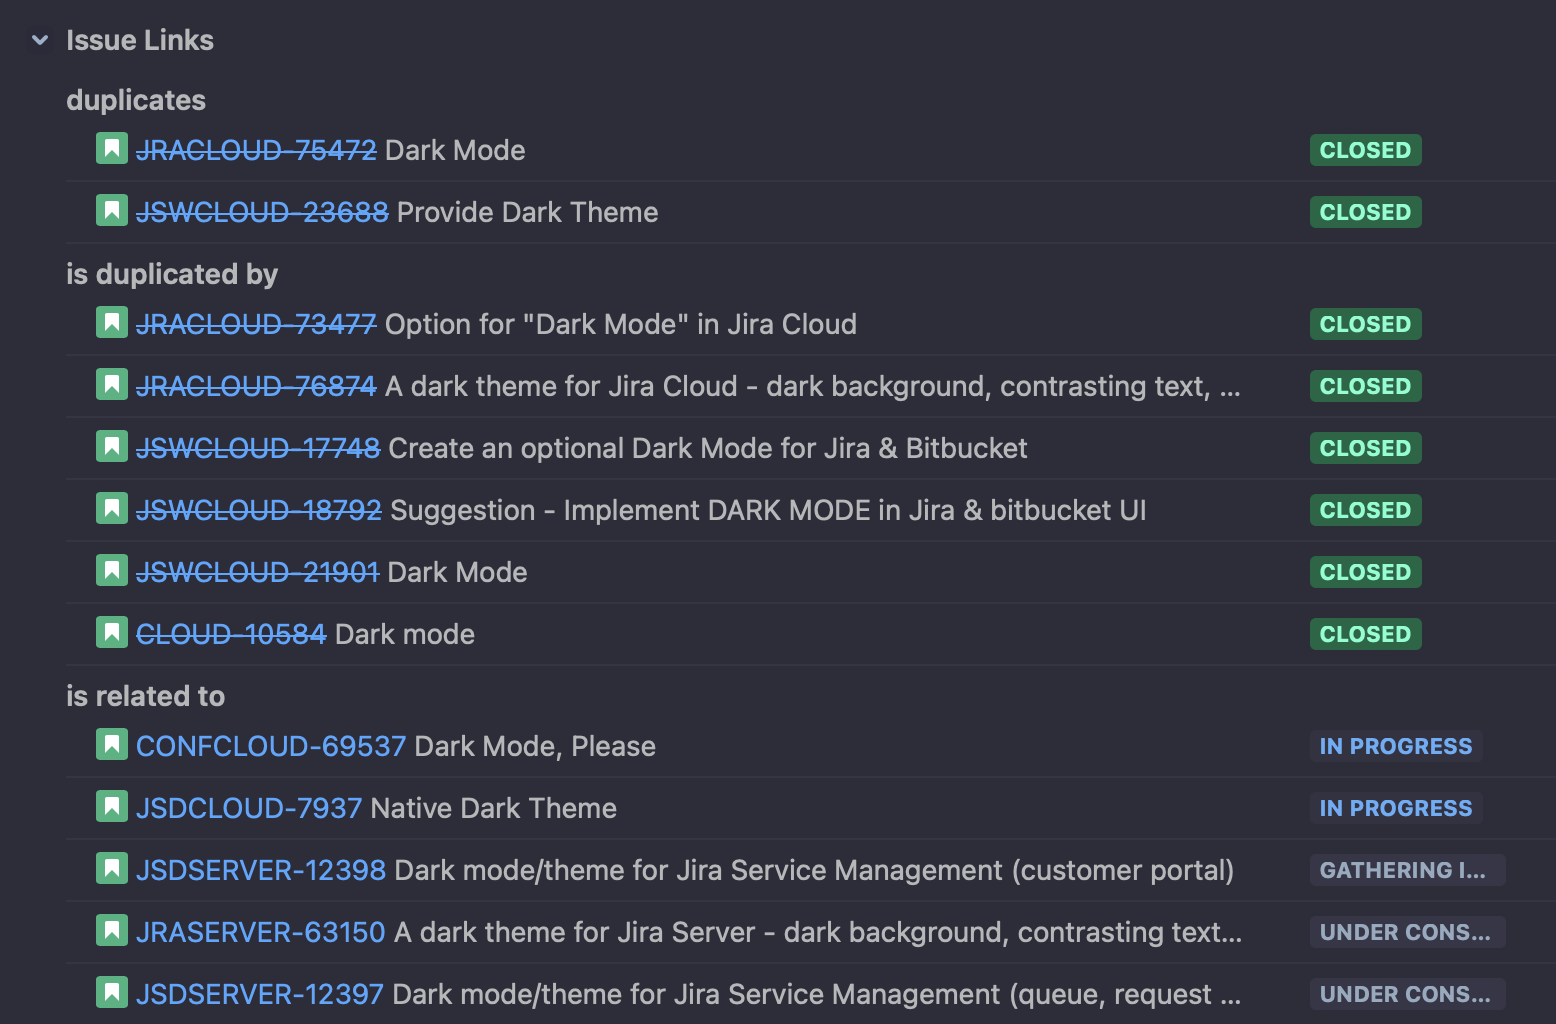Click CLOSED status of JRACLOUD-73477
Image resolution: width=1556 pixels, height=1024 pixels.
(1365, 324)
